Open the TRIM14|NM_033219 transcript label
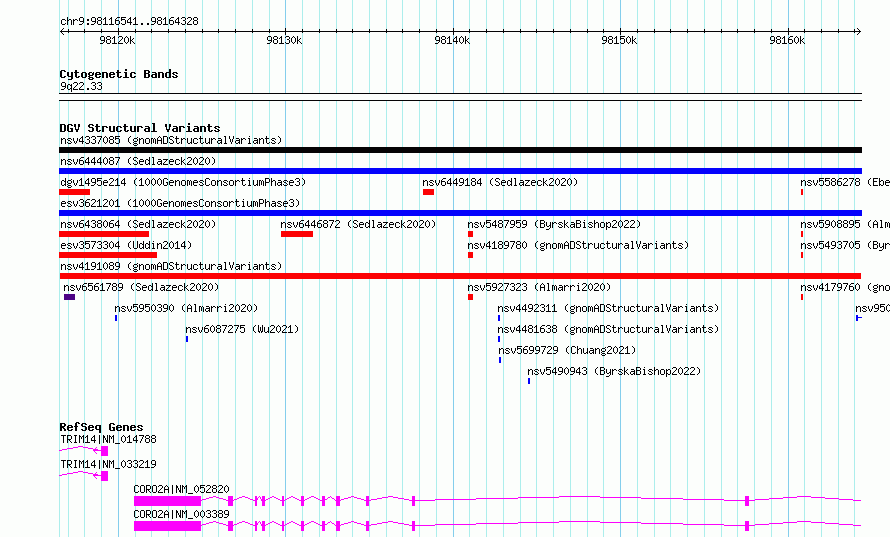The image size is (890, 537). pos(108,464)
